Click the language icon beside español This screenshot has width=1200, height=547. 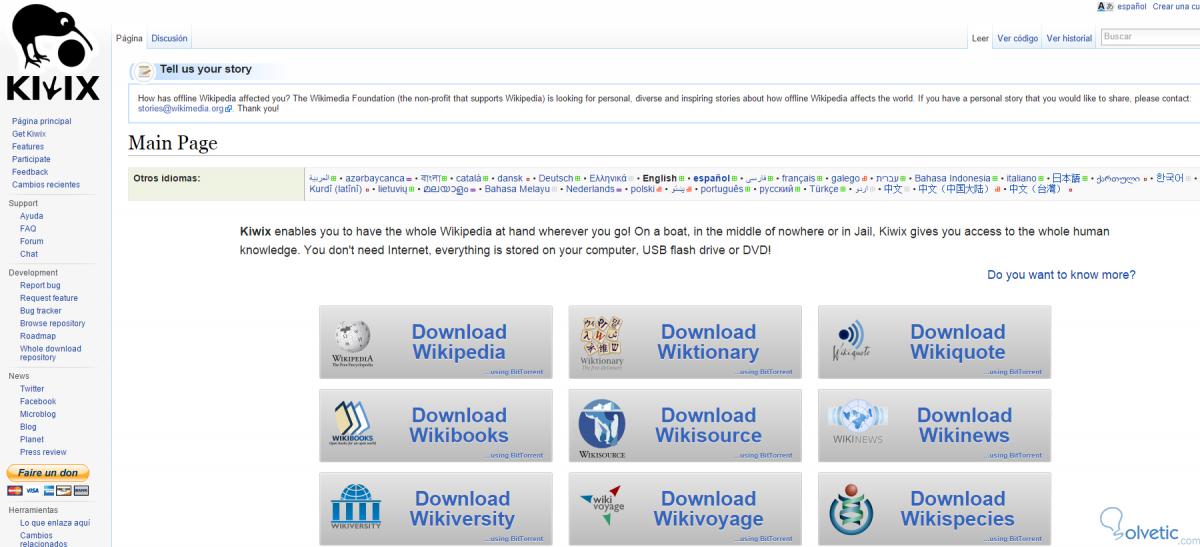[1105, 6]
